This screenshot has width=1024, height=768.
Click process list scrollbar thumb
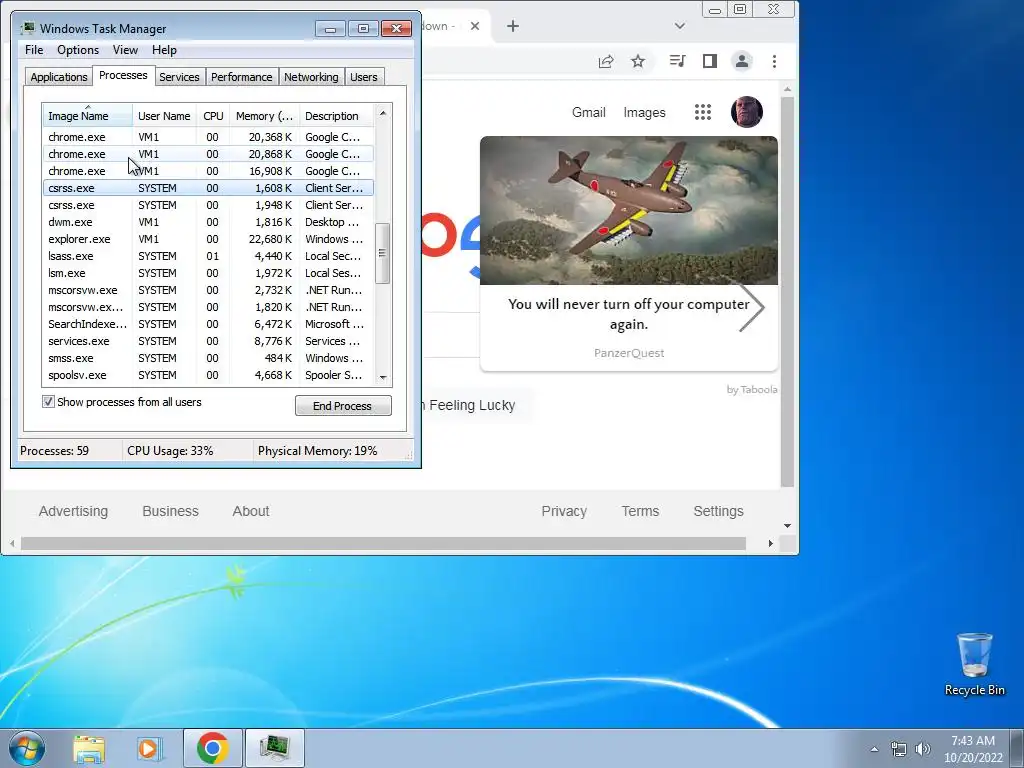[383, 253]
